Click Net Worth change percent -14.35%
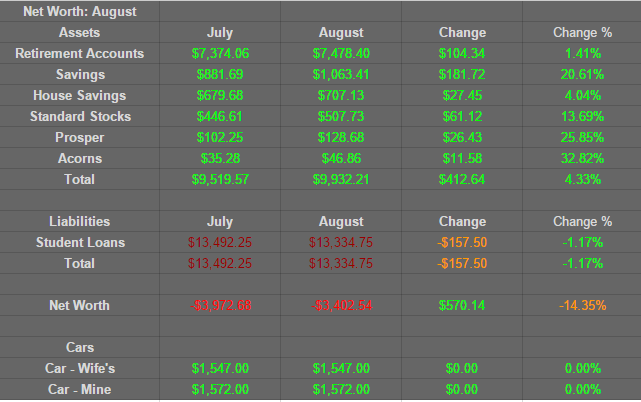This screenshot has height=402, width=641. coord(581,306)
